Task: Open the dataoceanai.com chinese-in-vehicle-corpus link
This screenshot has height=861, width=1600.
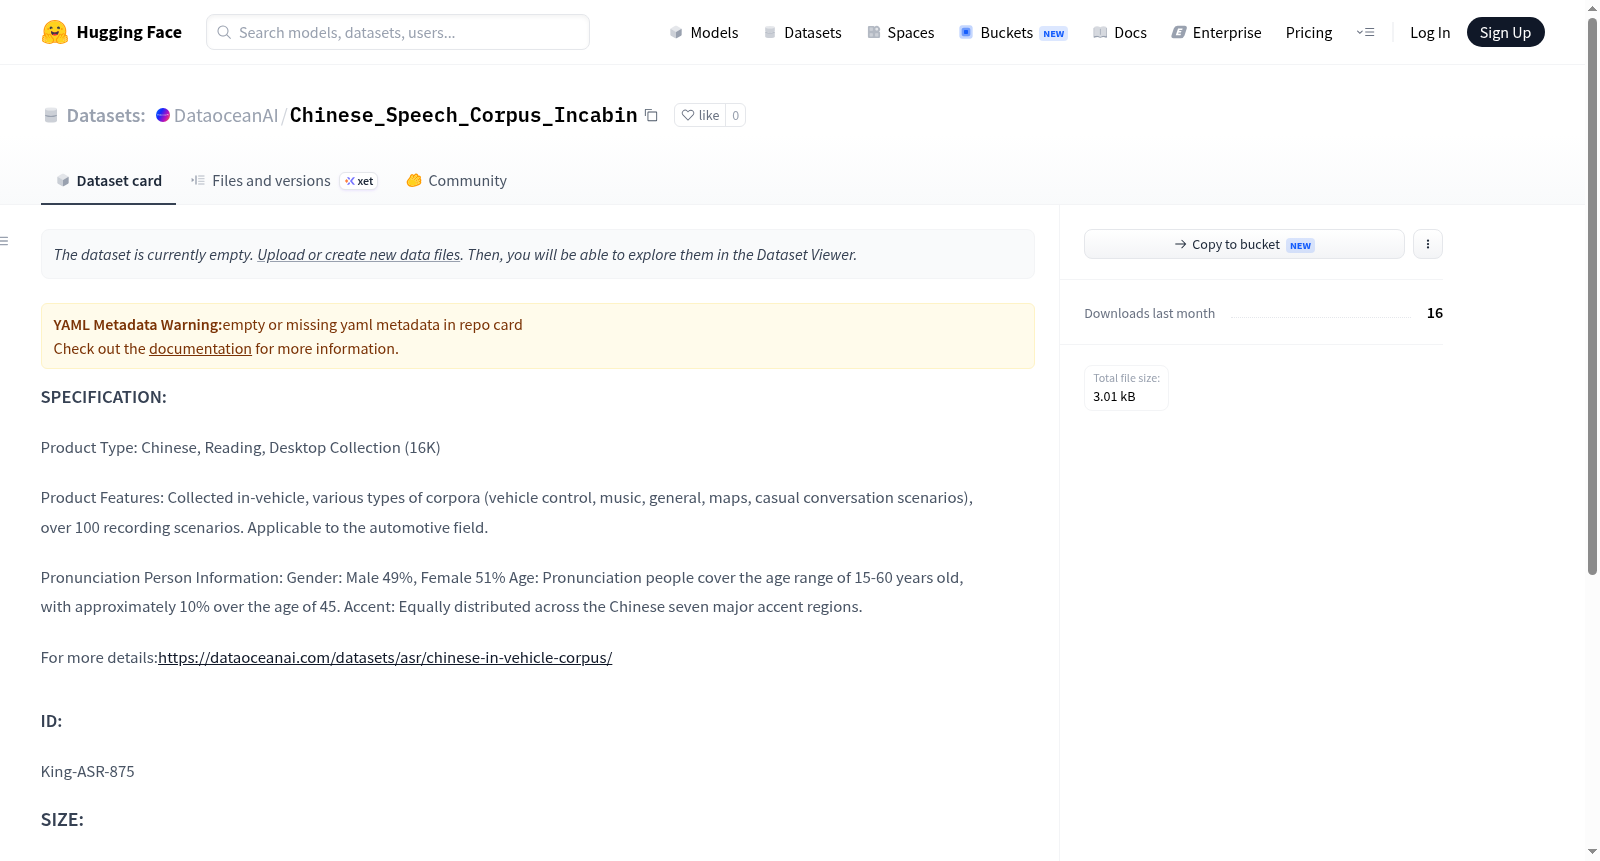Action: [x=385, y=657]
